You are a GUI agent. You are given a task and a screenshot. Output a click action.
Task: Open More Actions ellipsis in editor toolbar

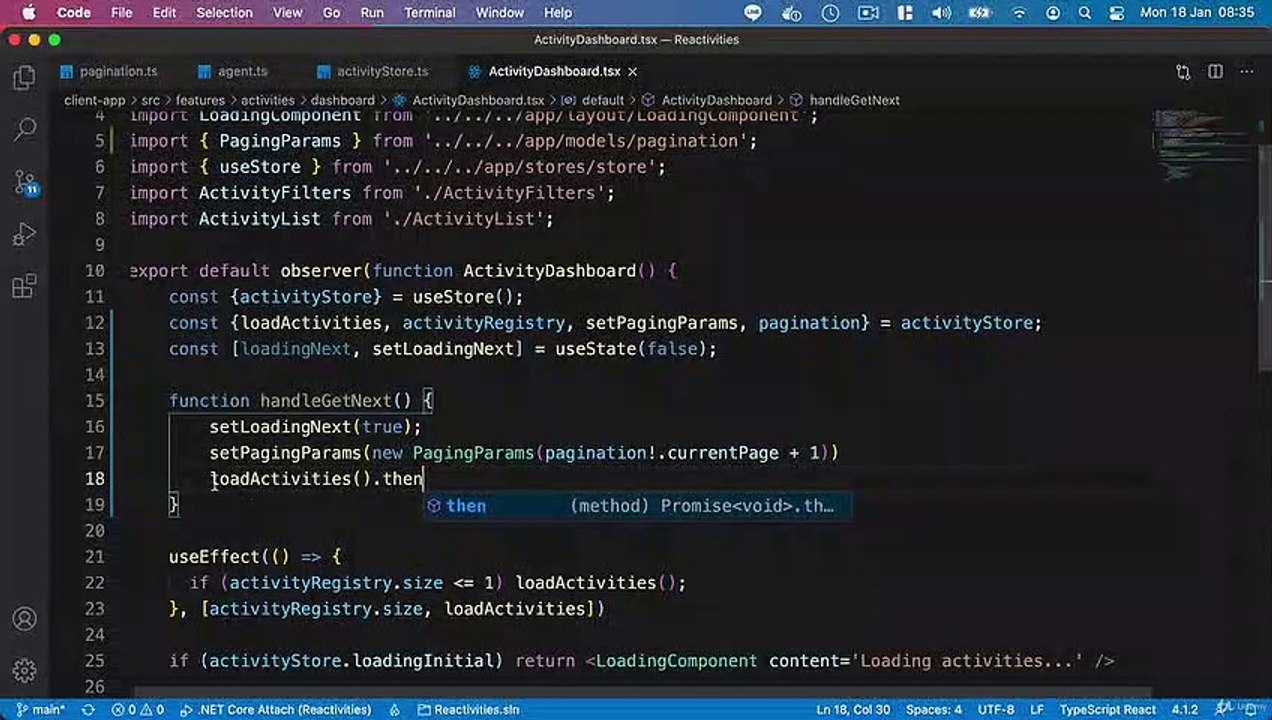coord(1246,72)
